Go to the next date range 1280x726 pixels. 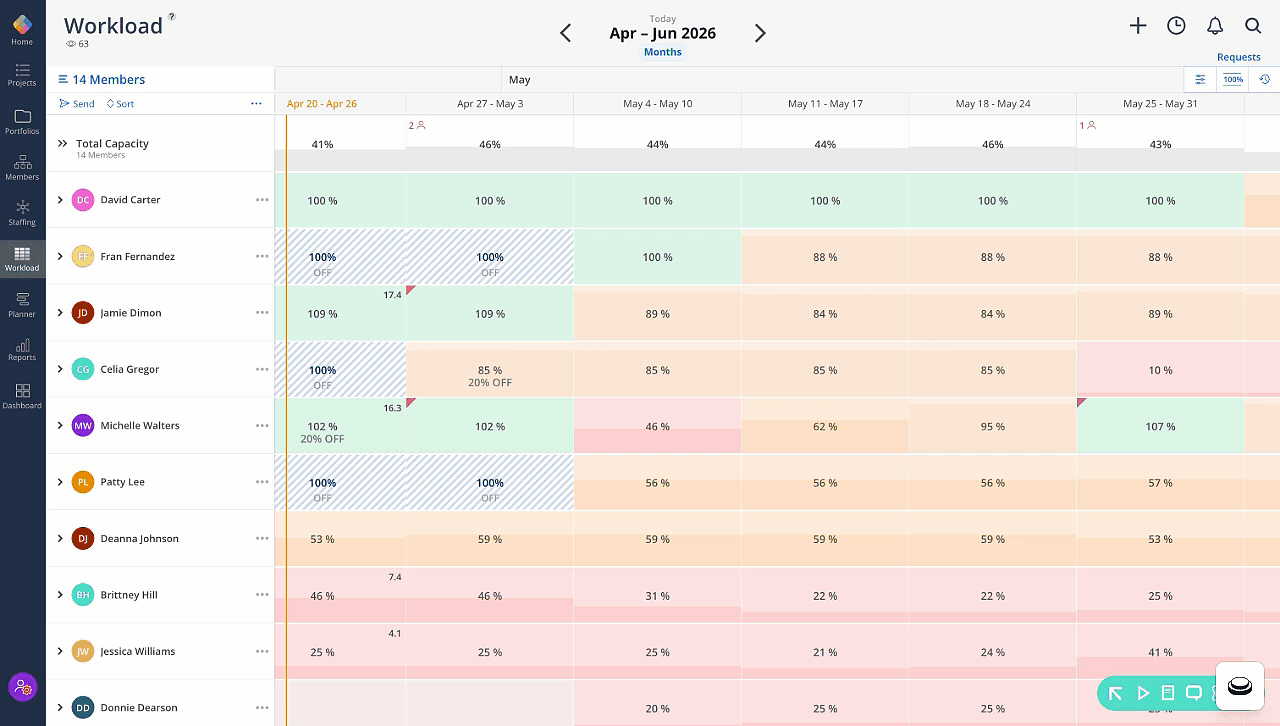click(760, 33)
